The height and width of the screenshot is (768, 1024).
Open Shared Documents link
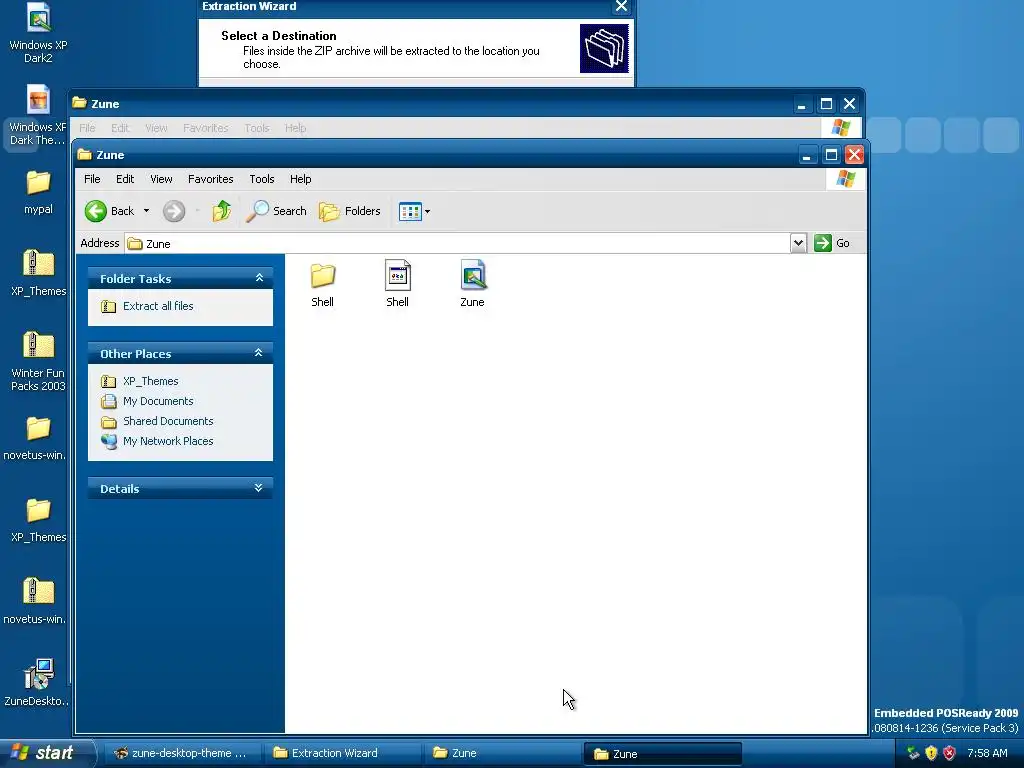click(x=168, y=421)
